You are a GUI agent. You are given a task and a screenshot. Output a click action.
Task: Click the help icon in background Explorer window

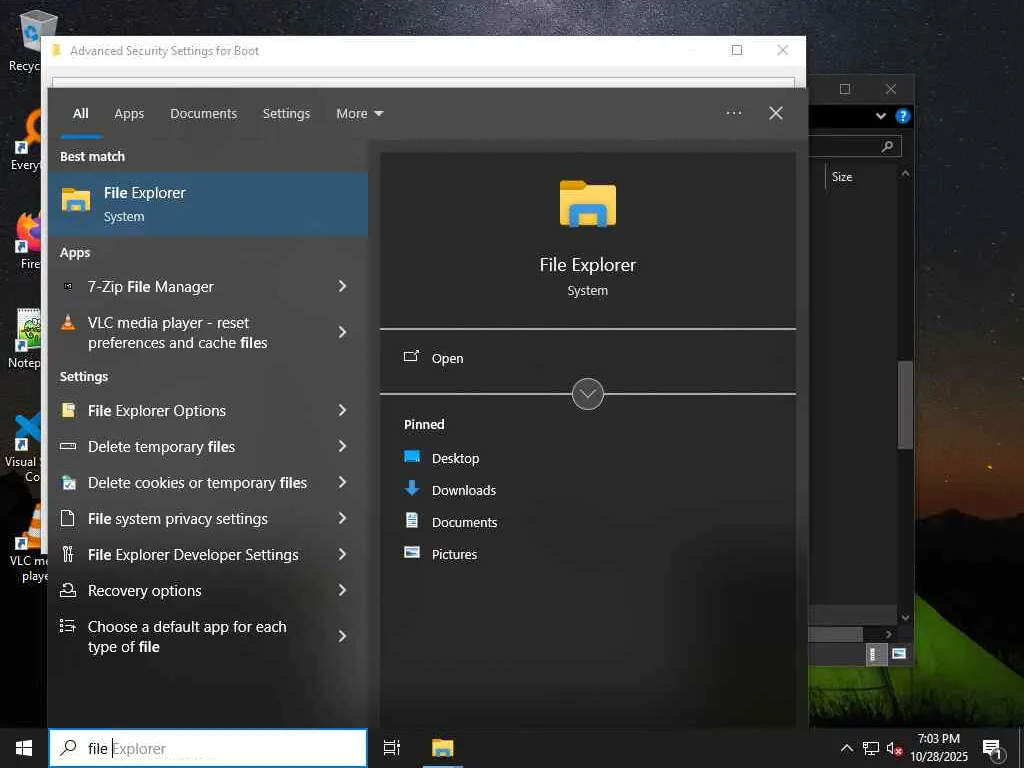coord(903,116)
